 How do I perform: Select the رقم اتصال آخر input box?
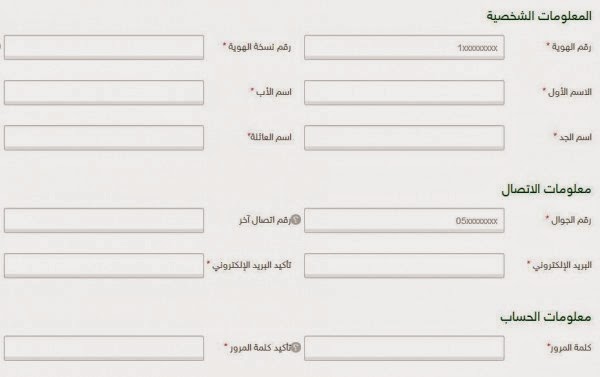pos(104,220)
